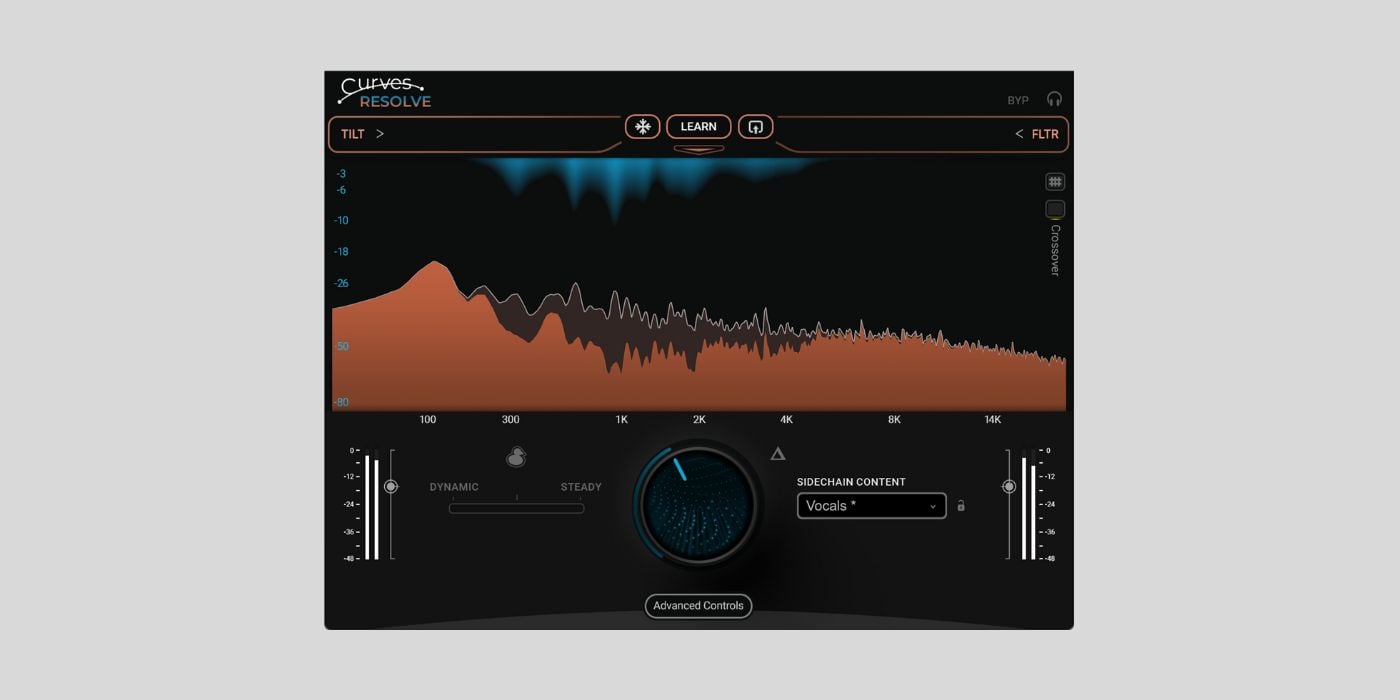Click the duck ducking icon

516,457
